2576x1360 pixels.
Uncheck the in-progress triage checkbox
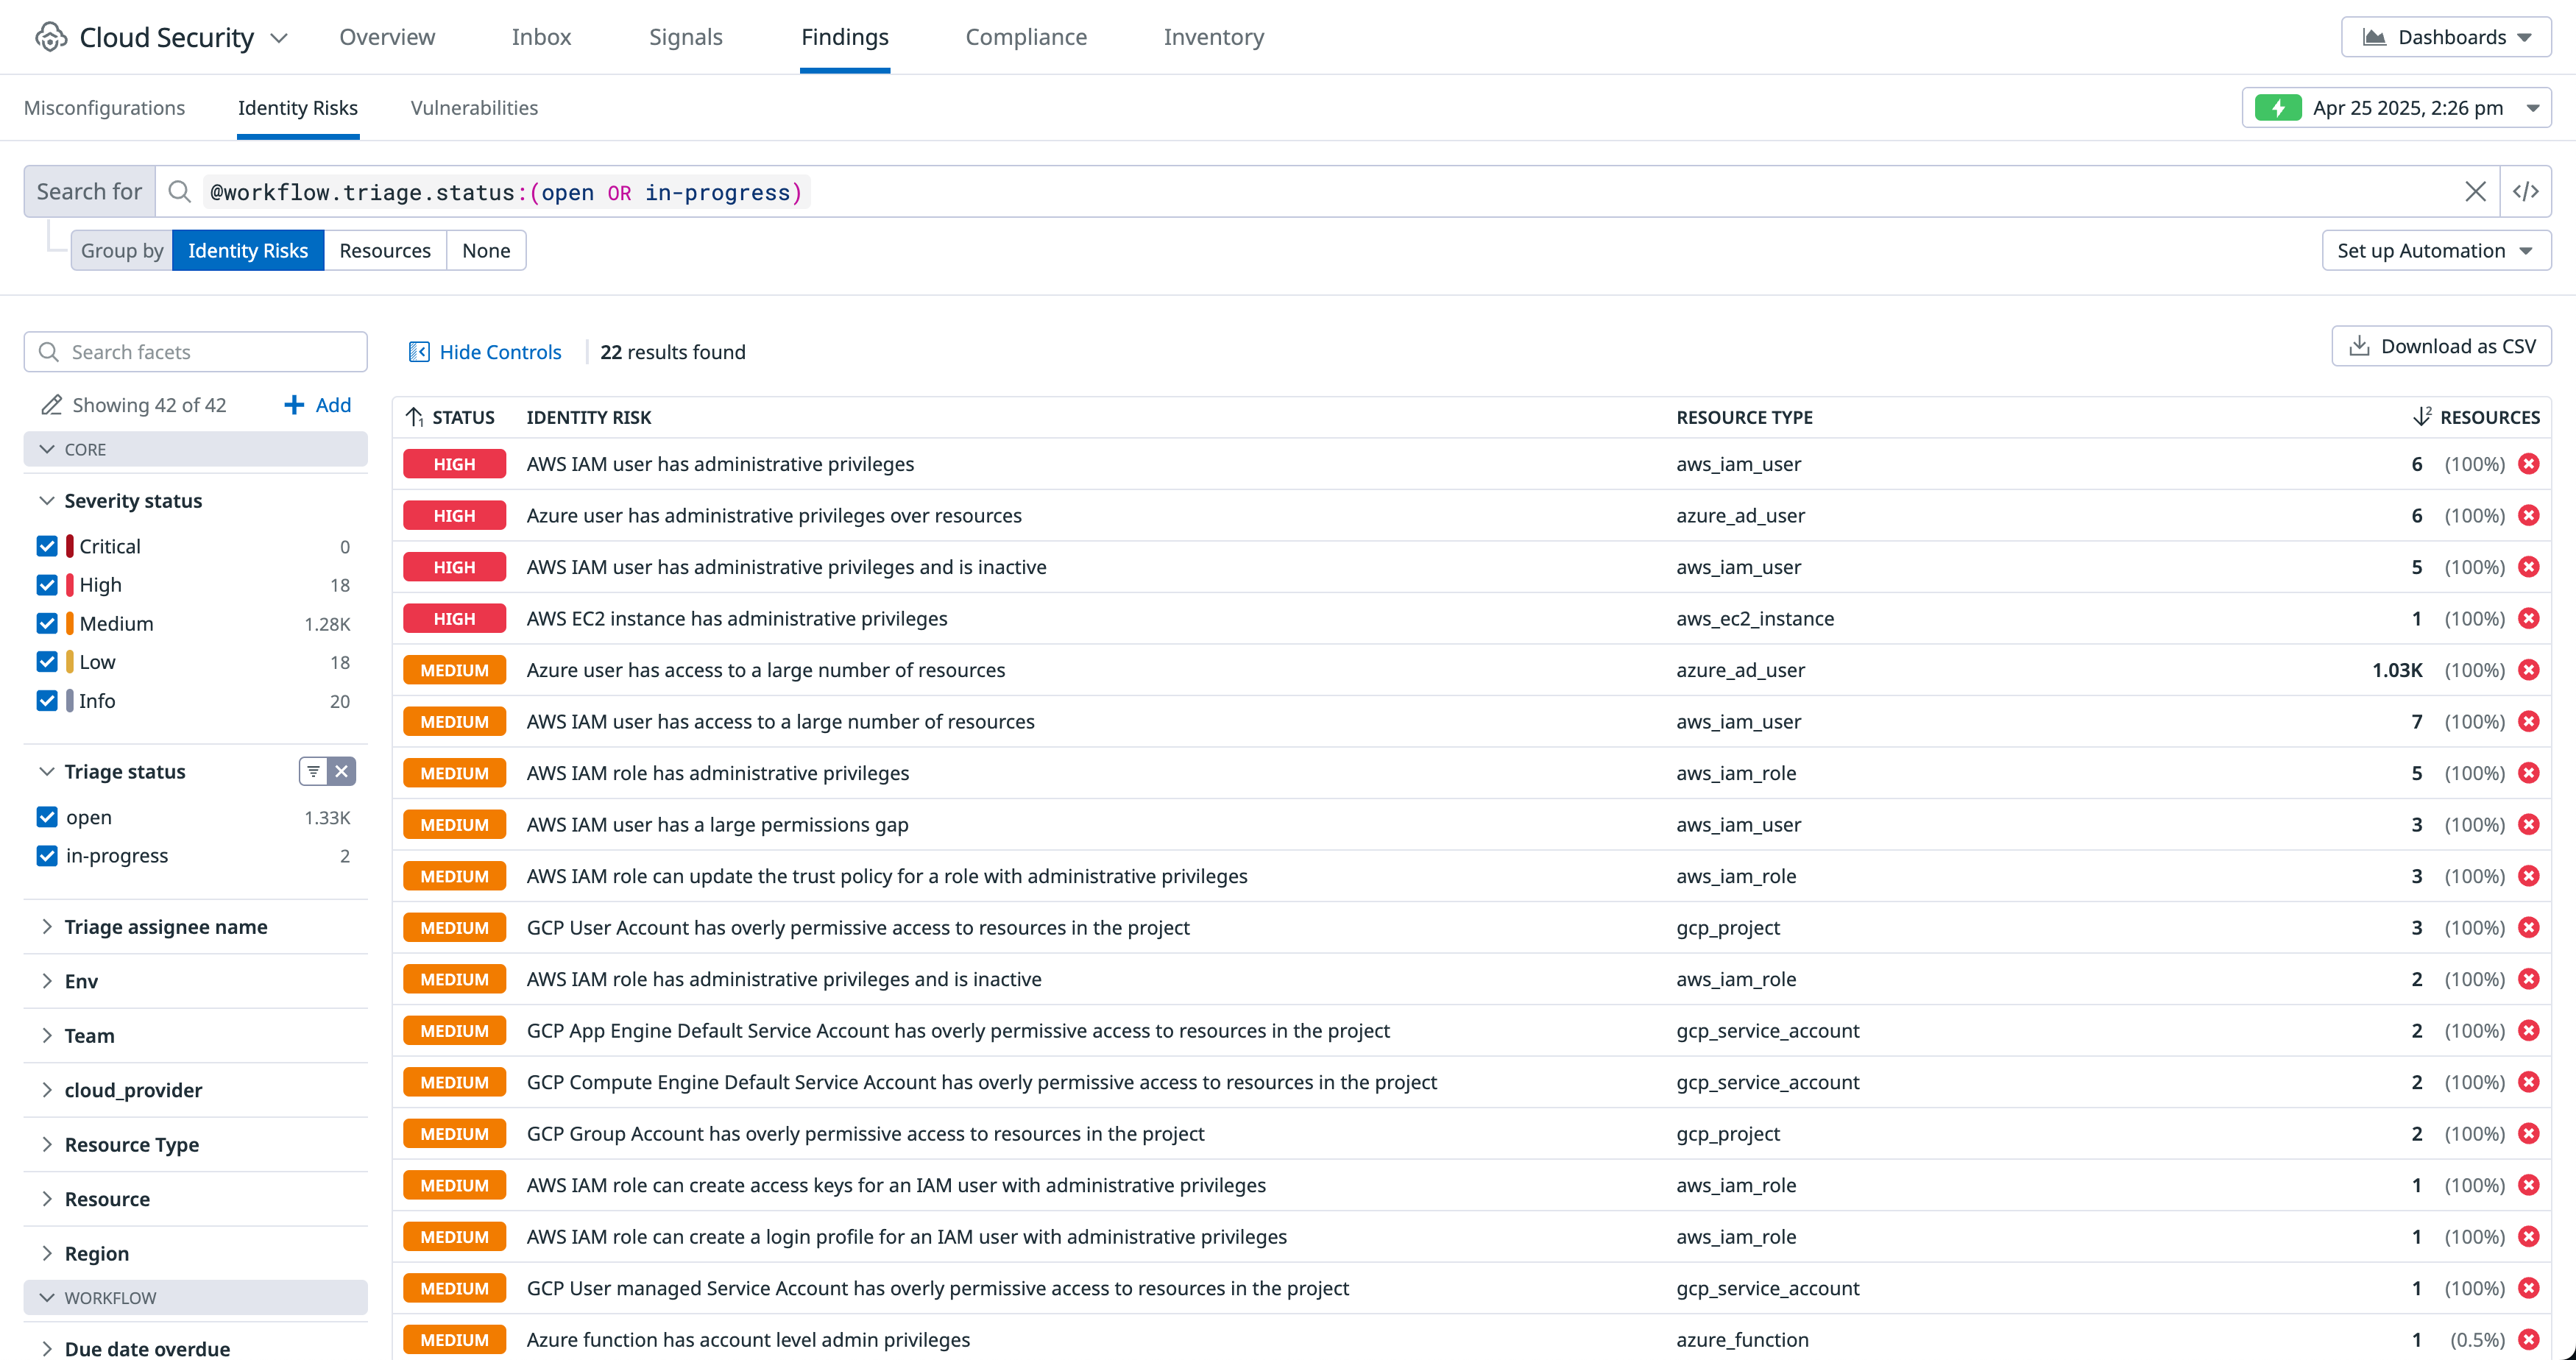pyautogui.click(x=47, y=856)
